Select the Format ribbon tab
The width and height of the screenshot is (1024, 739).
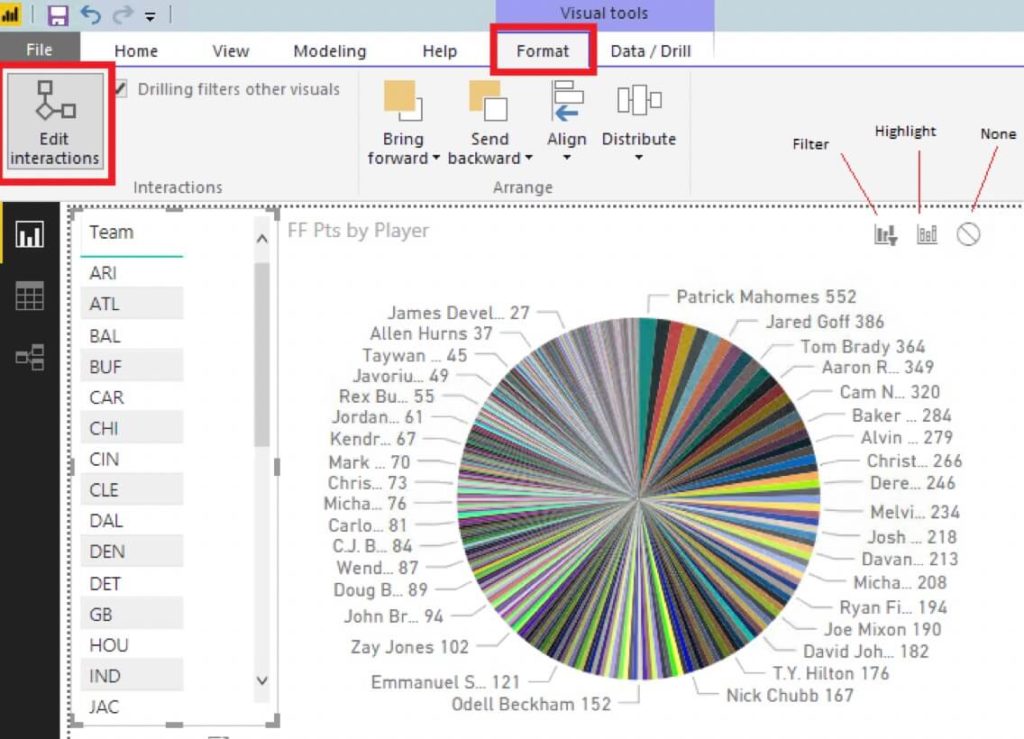(x=543, y=51)
